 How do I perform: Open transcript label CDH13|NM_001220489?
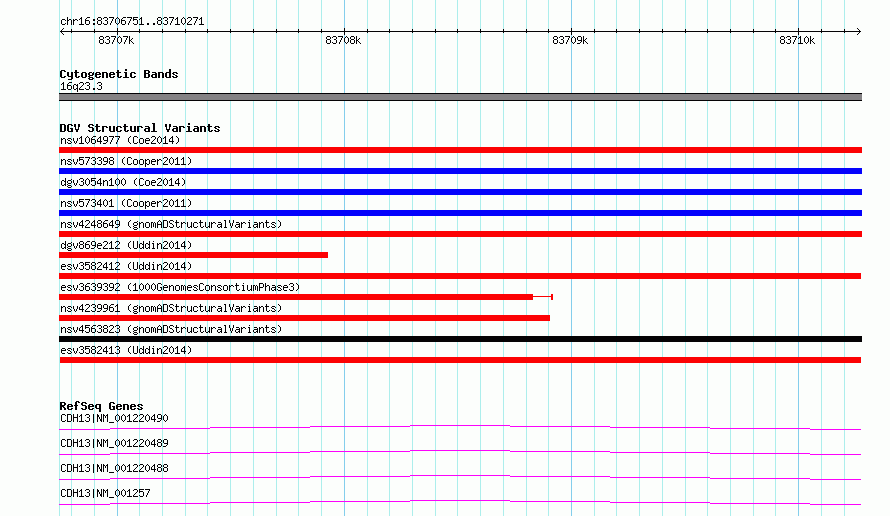(114, 443)
